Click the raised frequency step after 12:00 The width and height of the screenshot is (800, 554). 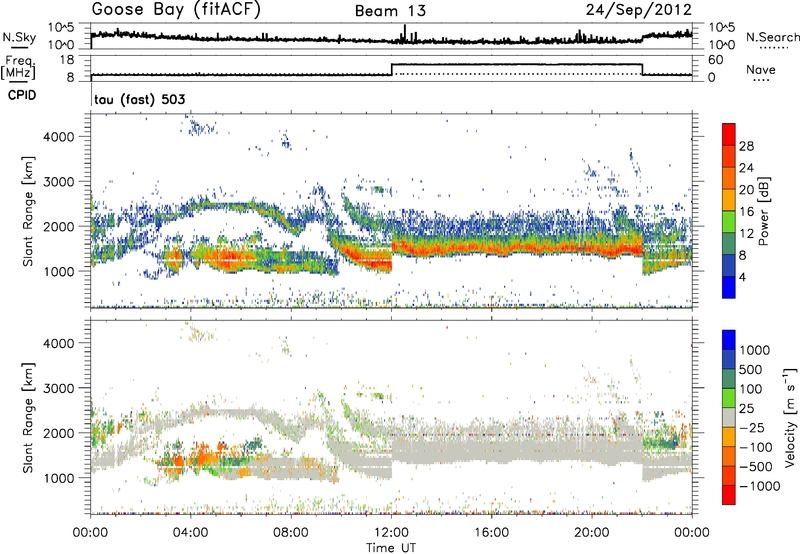pos(517,64)
